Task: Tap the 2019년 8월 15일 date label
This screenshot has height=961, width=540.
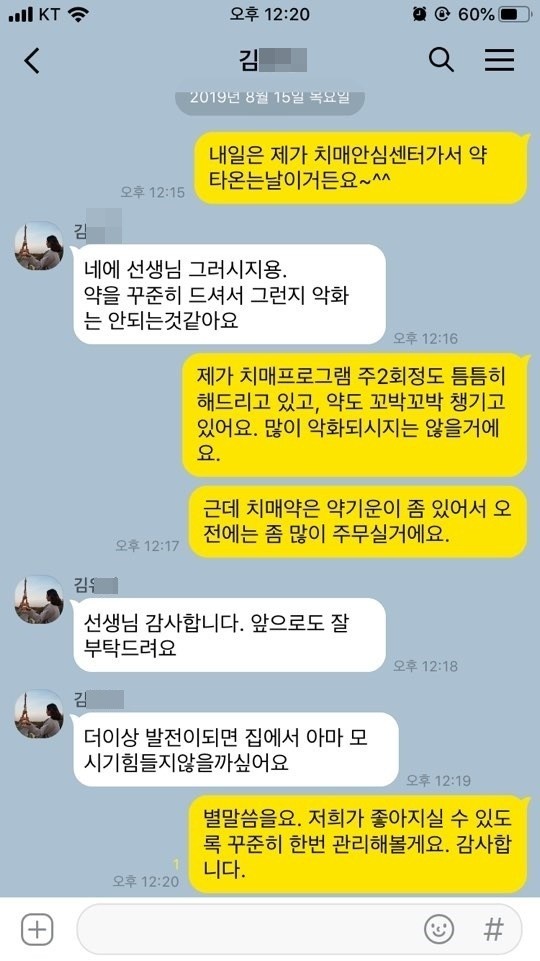Action: [270, 99]
